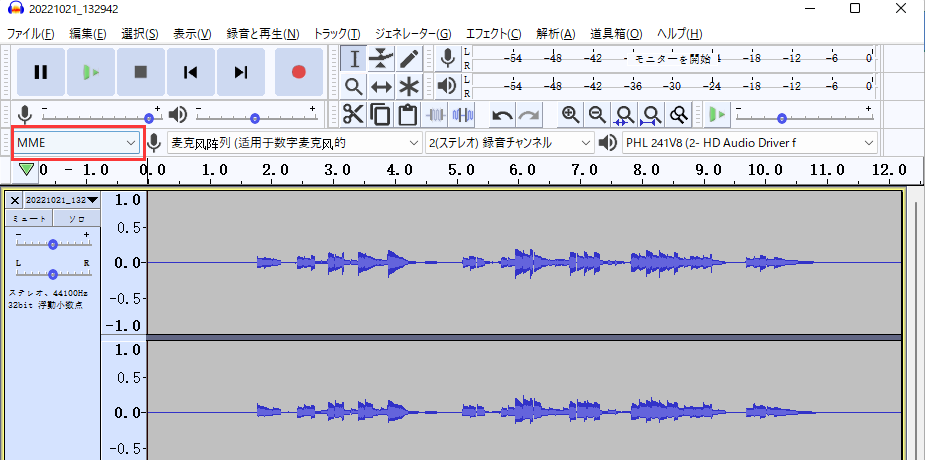
Task: Start playback with the green Play button
Action: (91, 73)
